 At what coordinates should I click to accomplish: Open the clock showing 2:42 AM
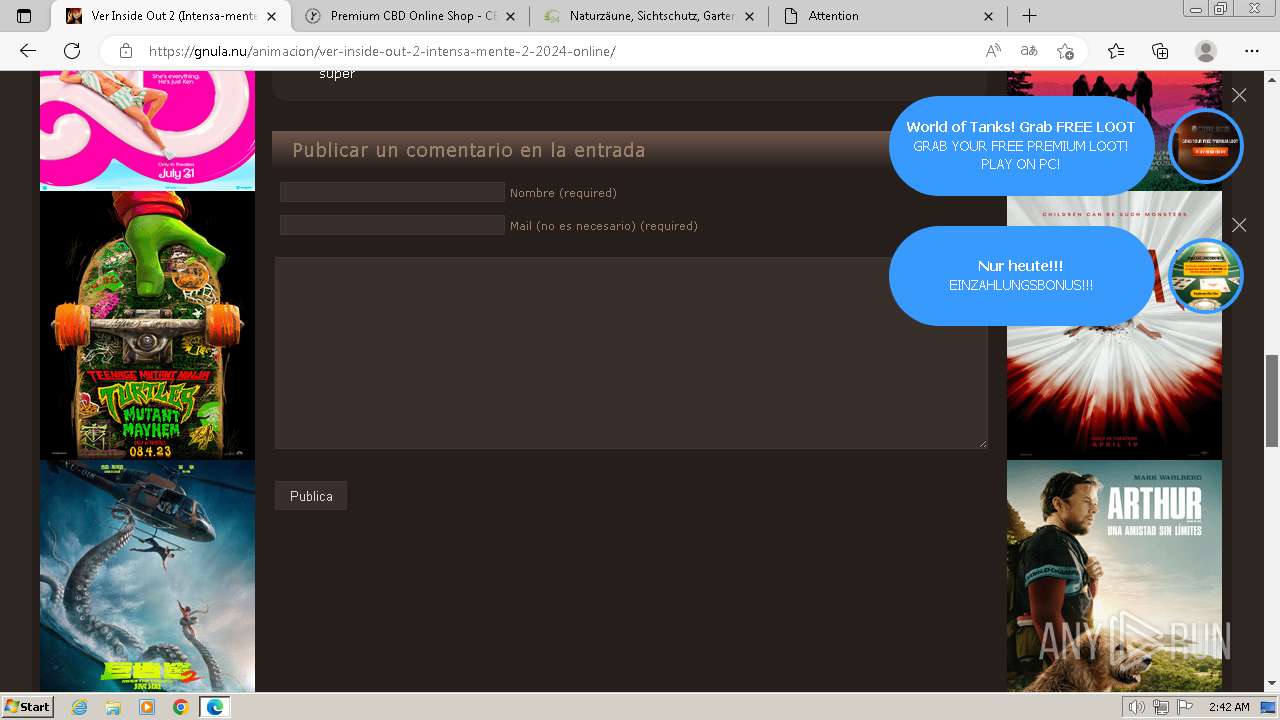[1229, 707]
